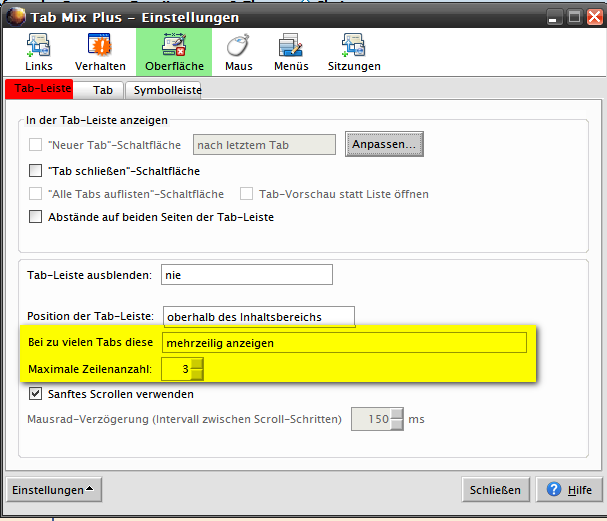Open the Maus settings pane
Screen dimensions: 607x521
(238, 52)
